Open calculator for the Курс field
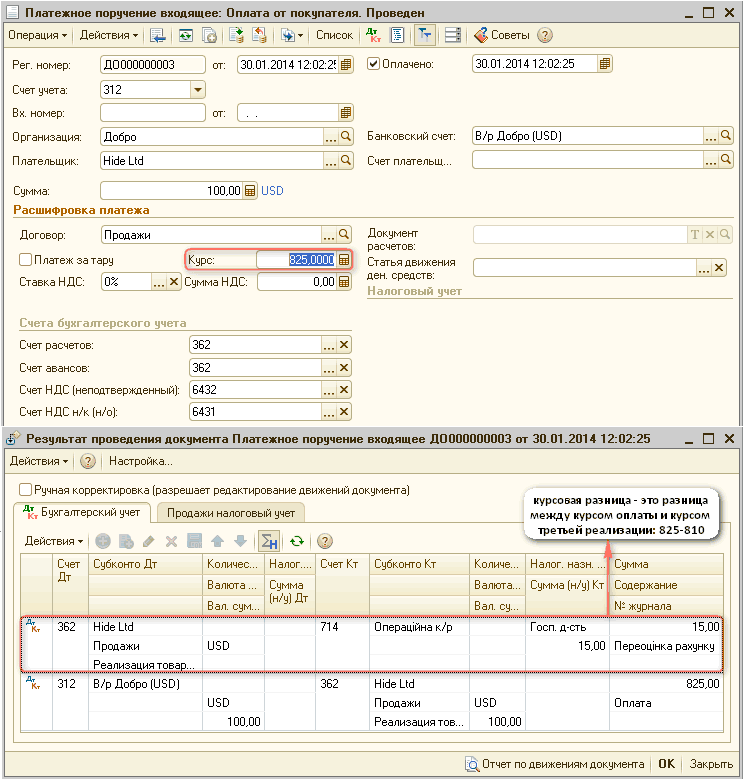 (x=344, y=260)
